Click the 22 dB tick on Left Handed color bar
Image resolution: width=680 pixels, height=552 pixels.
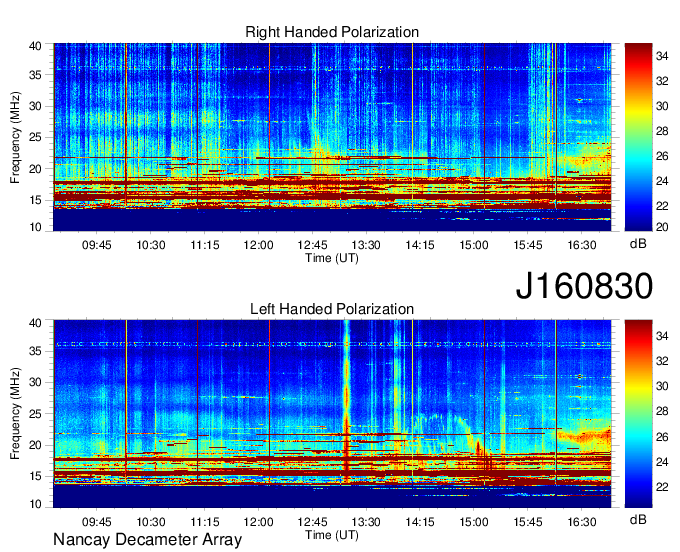click(662, 487)
